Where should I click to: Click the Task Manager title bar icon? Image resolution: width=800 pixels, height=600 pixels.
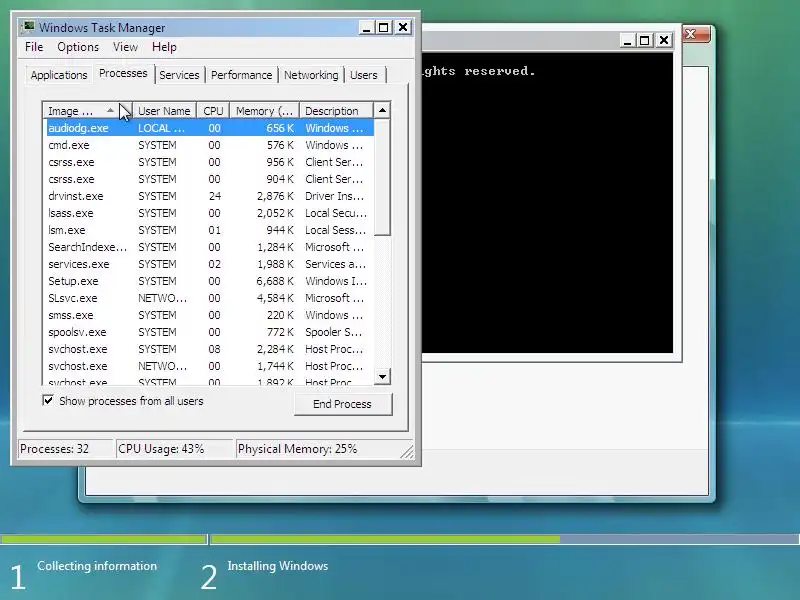click(28, 27)
